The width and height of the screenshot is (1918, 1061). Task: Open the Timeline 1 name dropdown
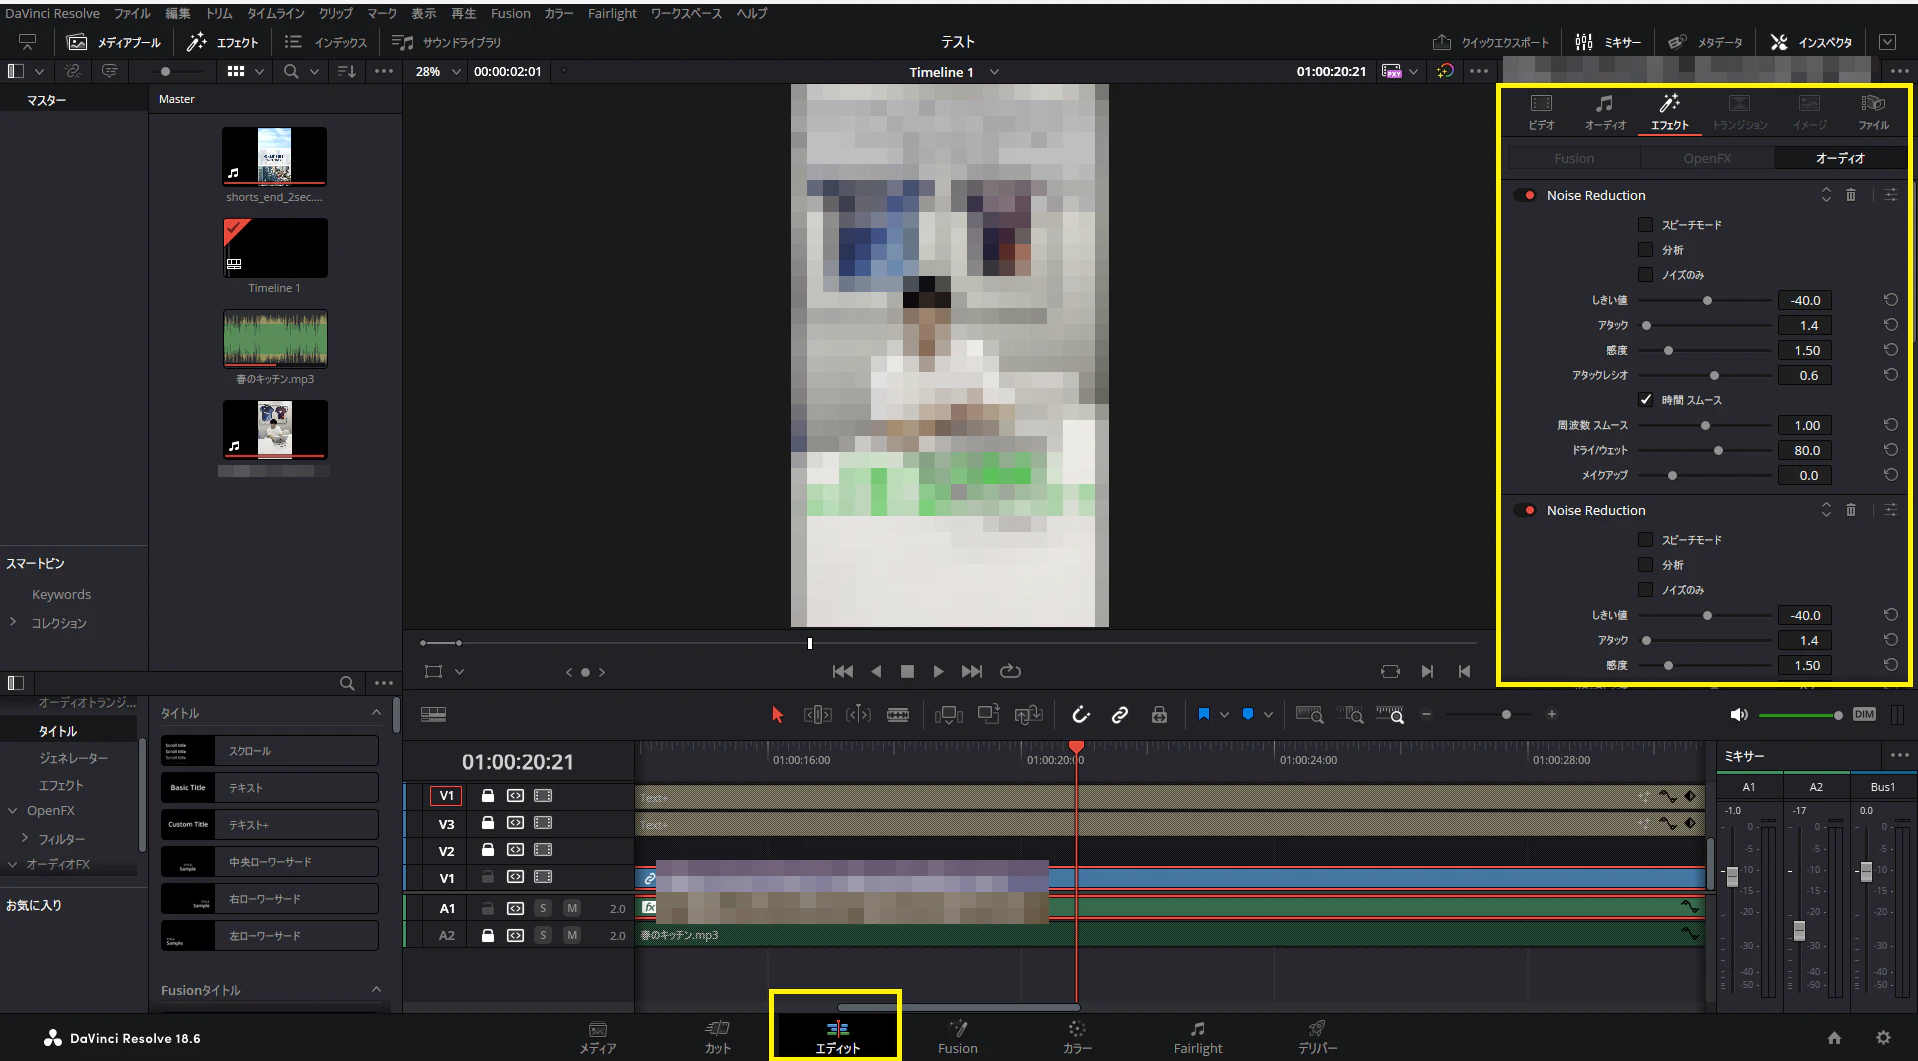click(x=994, y=72)
